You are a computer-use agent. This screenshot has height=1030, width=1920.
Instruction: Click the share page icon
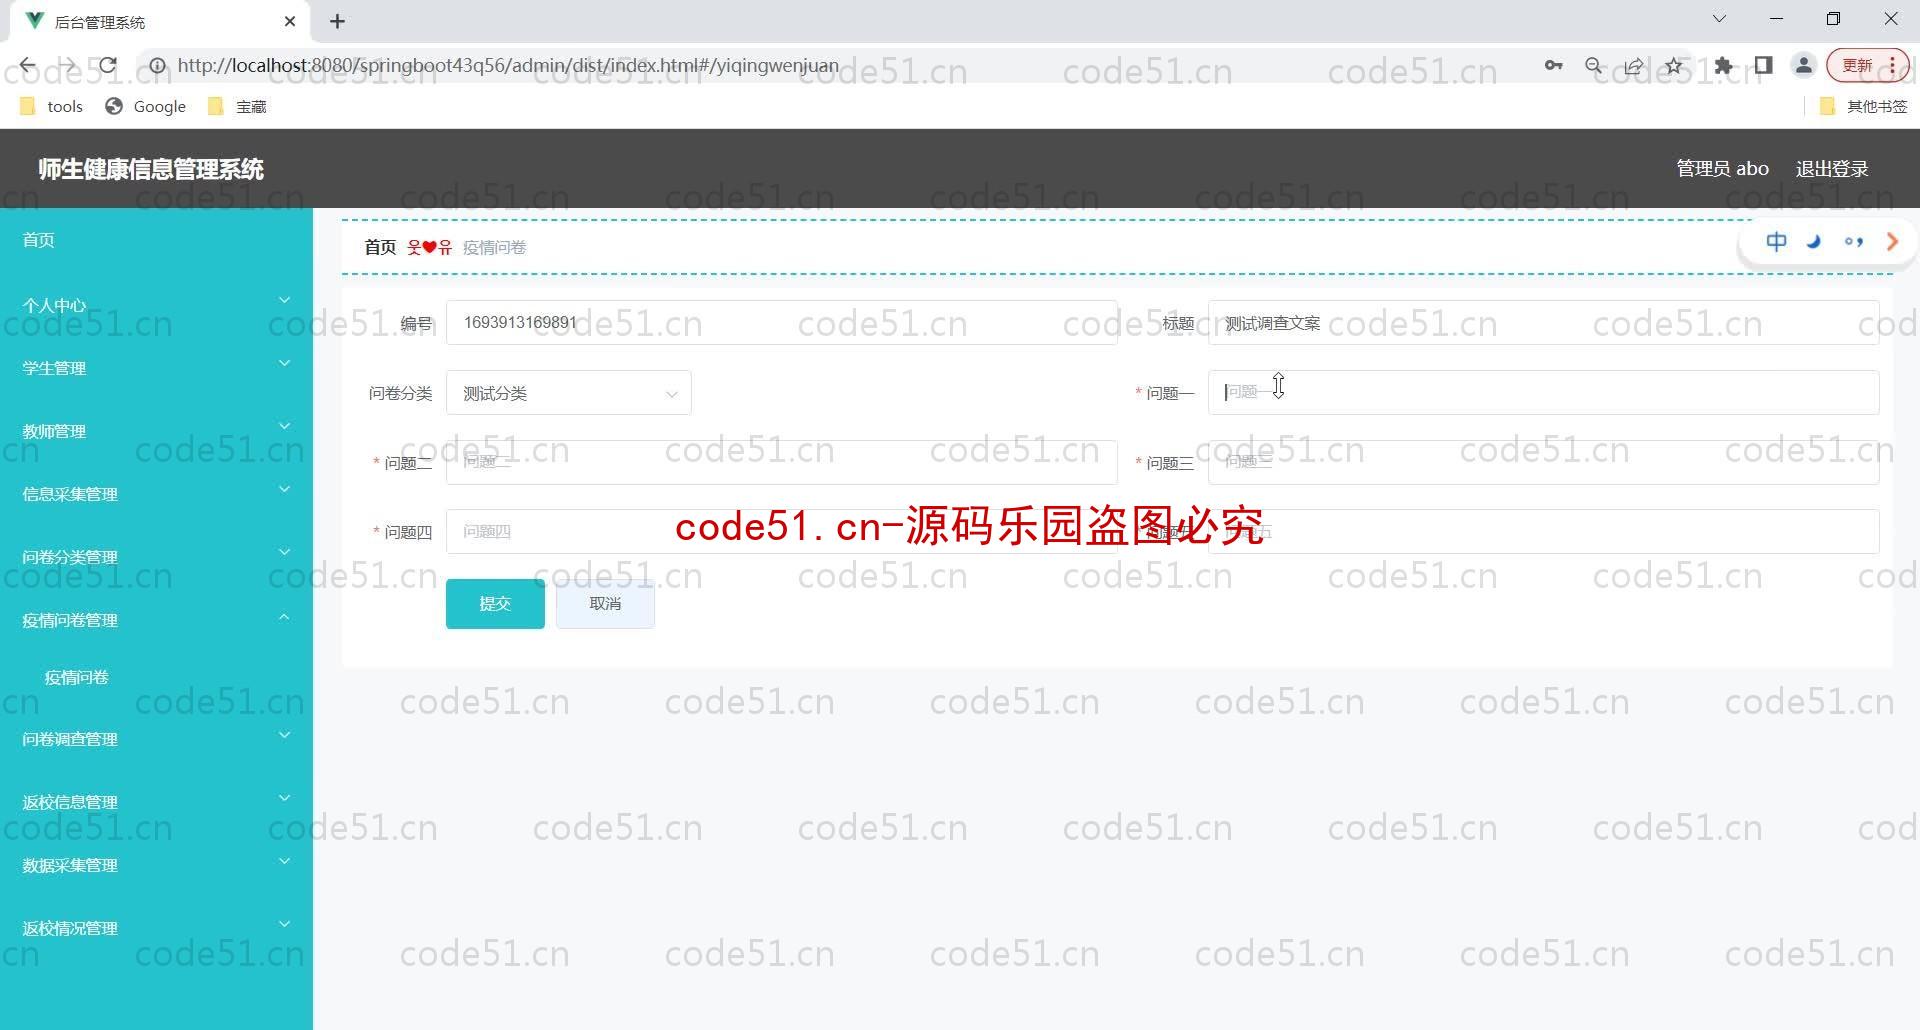[1634, 66]
